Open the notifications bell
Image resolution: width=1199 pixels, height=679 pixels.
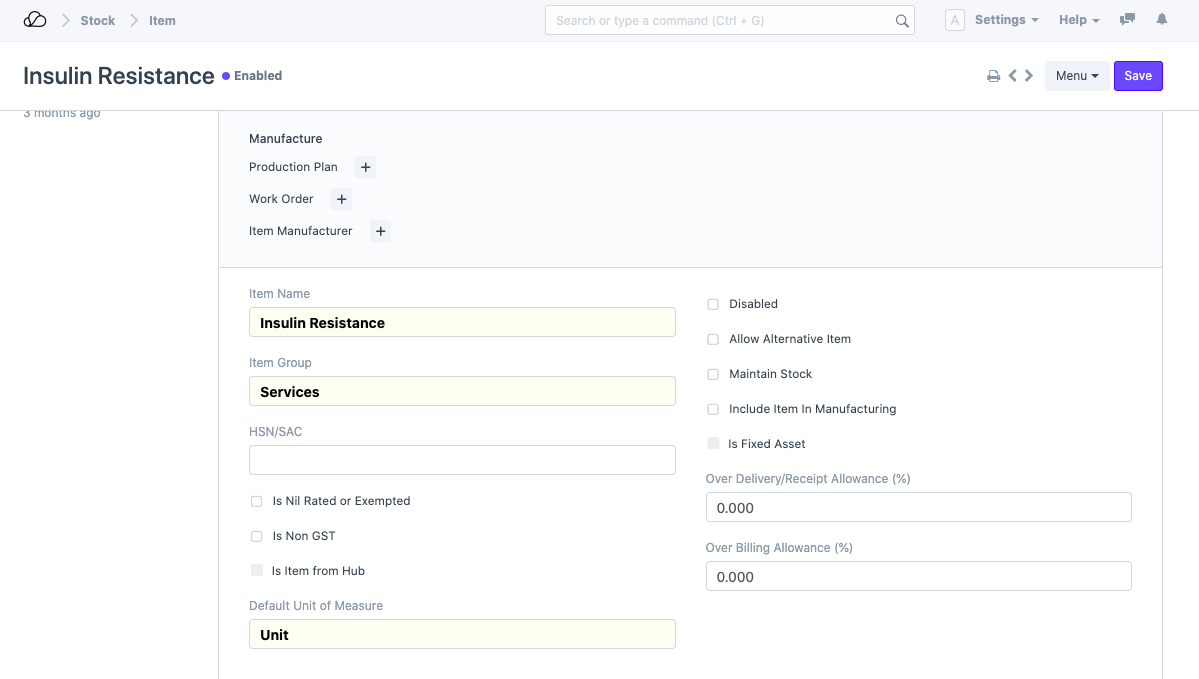coord(1162,20)
